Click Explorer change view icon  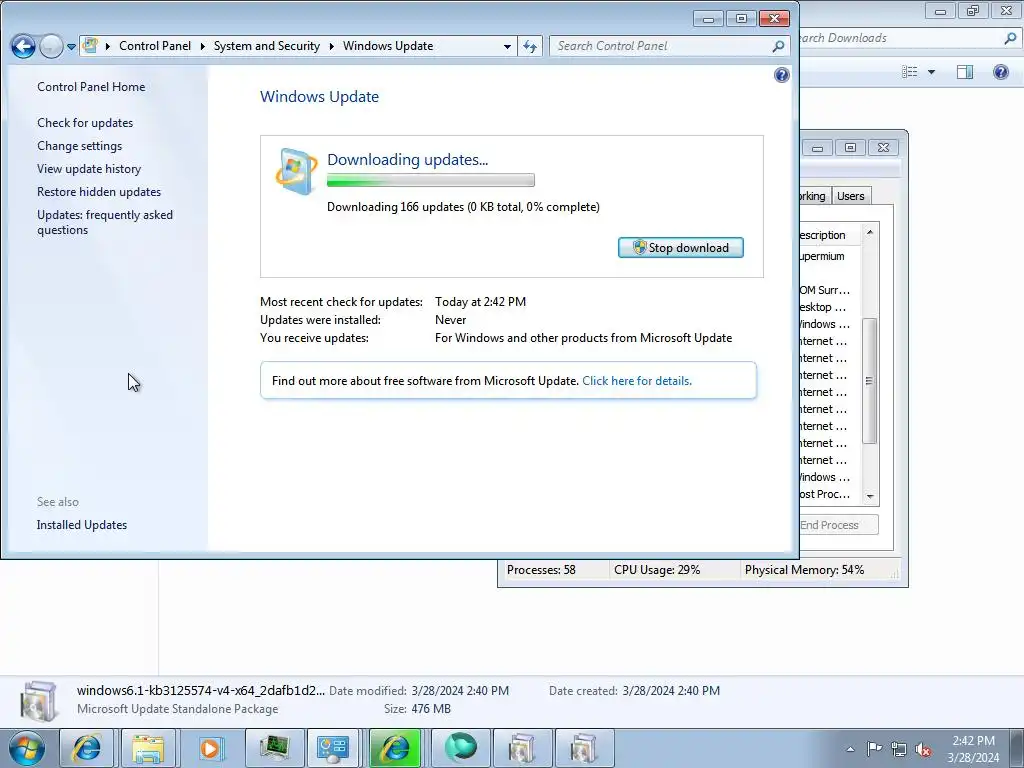910,72
